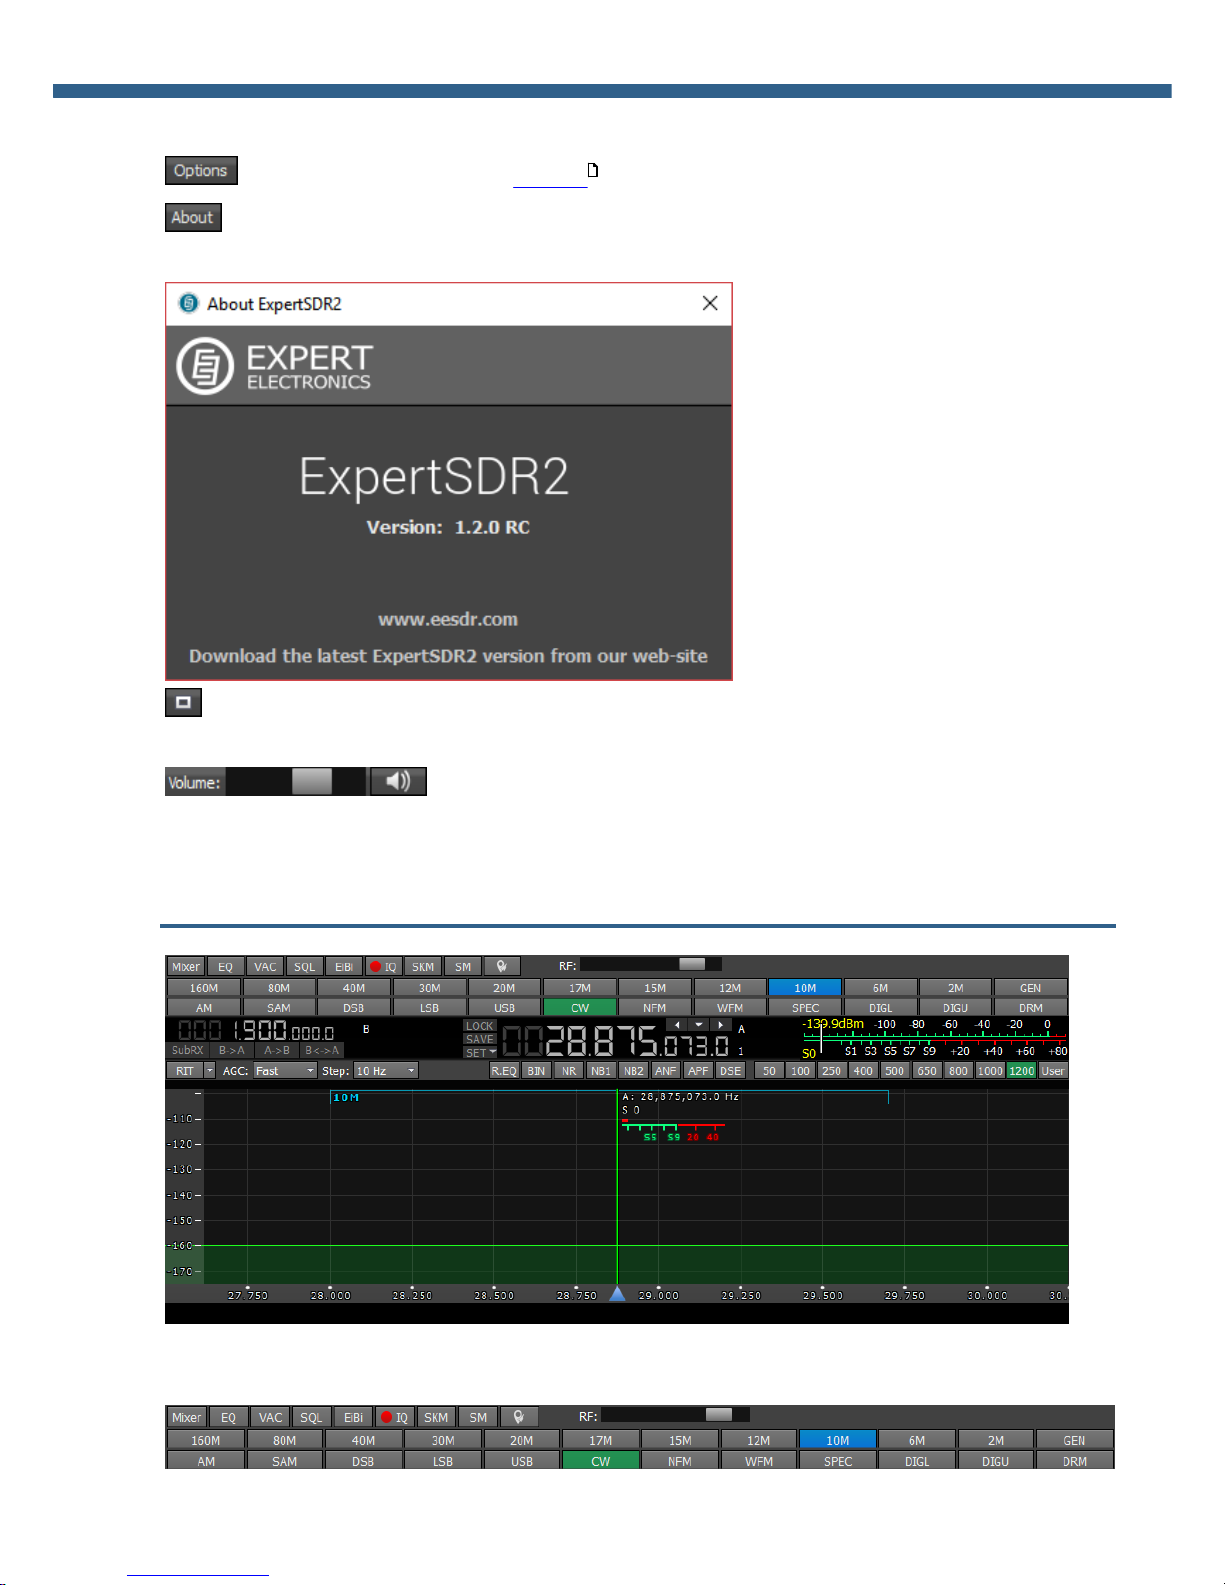Image resolution: width=1225 pixels, height=1585 pixels.
Task: Click the small document icon beside the underlined link
Action: point(593,170)
